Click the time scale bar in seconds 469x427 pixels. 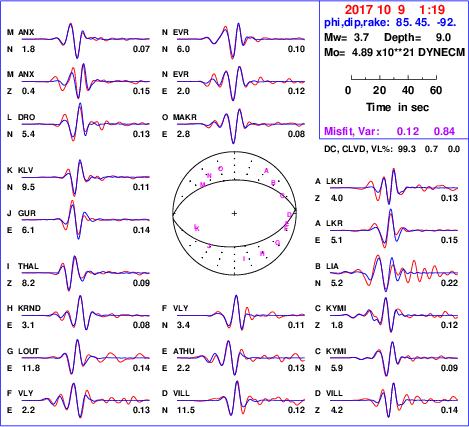click(394, 78)
